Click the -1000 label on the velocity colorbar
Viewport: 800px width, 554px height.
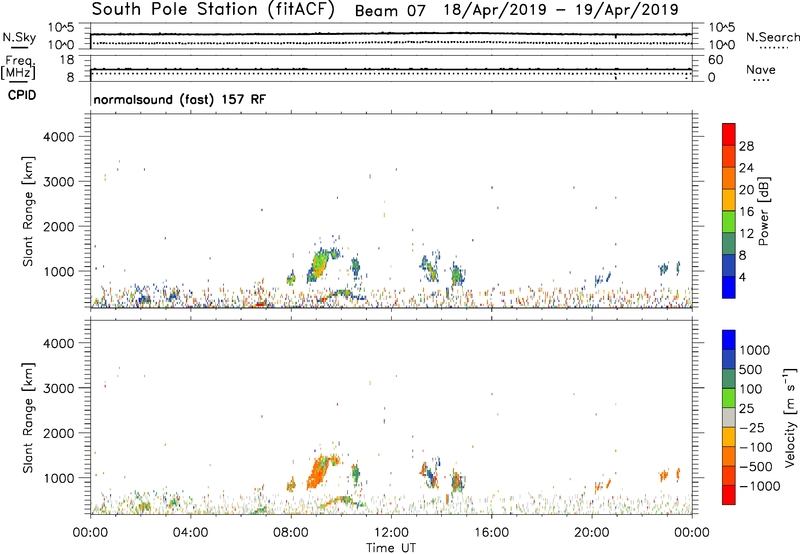point(759,486)
